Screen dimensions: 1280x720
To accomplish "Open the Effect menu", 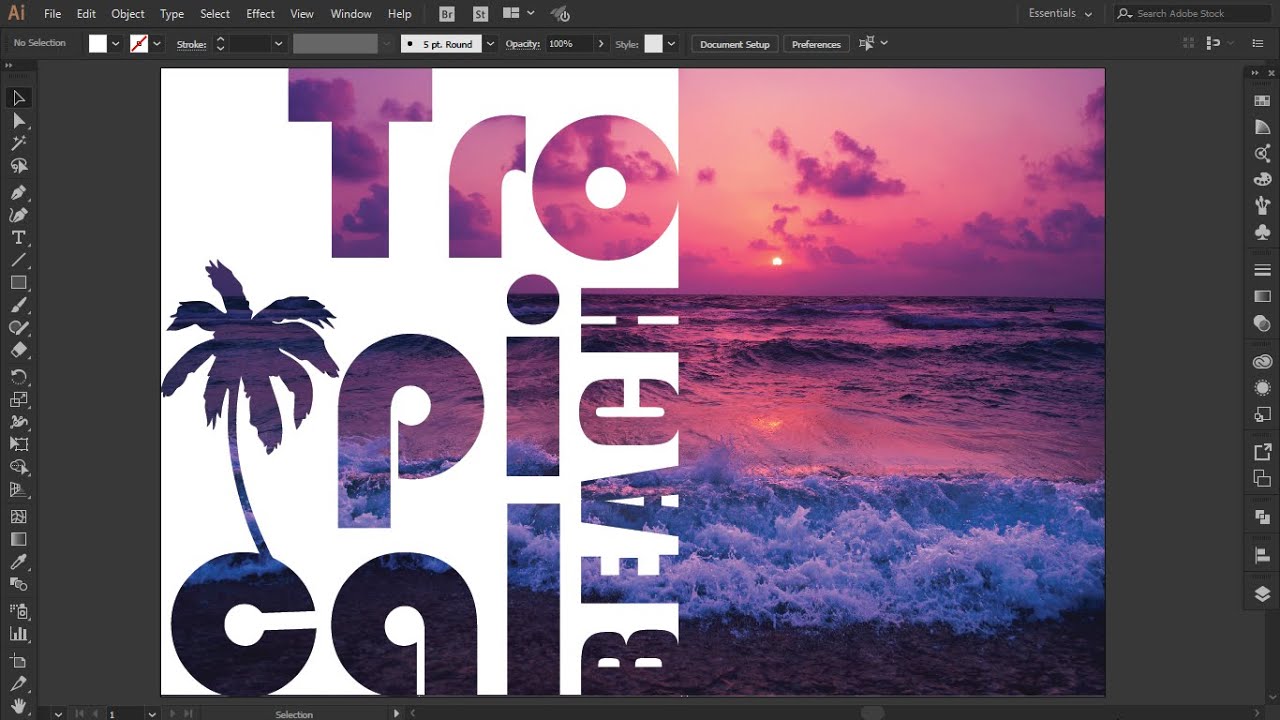I will pyautogui.click(x=260, y=14).
